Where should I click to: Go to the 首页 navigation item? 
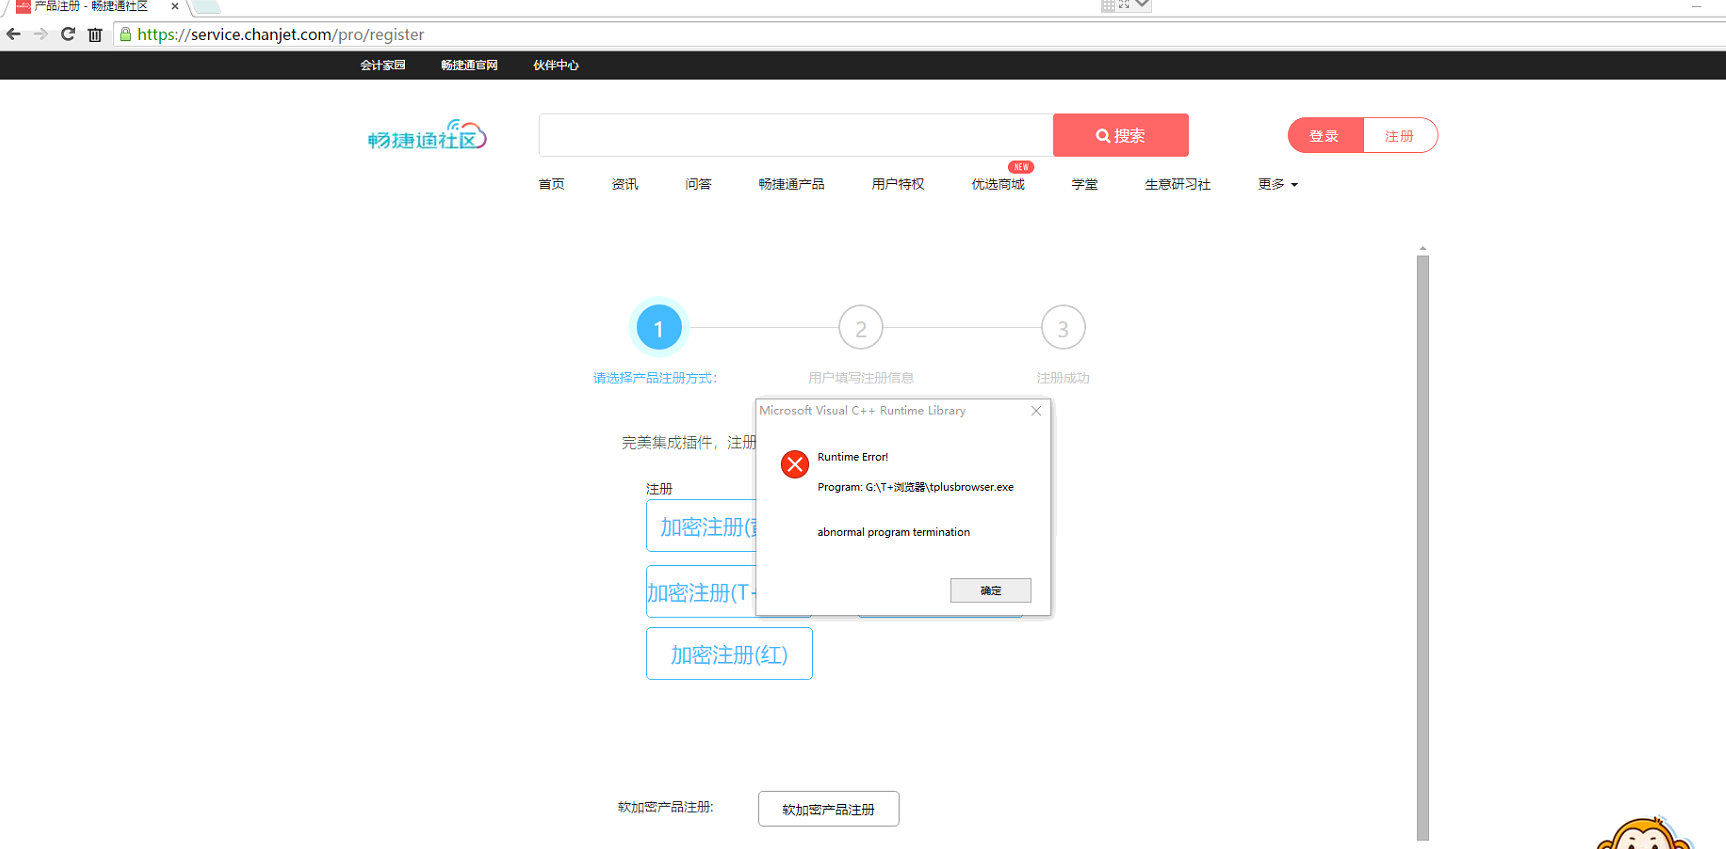[551, 184]
